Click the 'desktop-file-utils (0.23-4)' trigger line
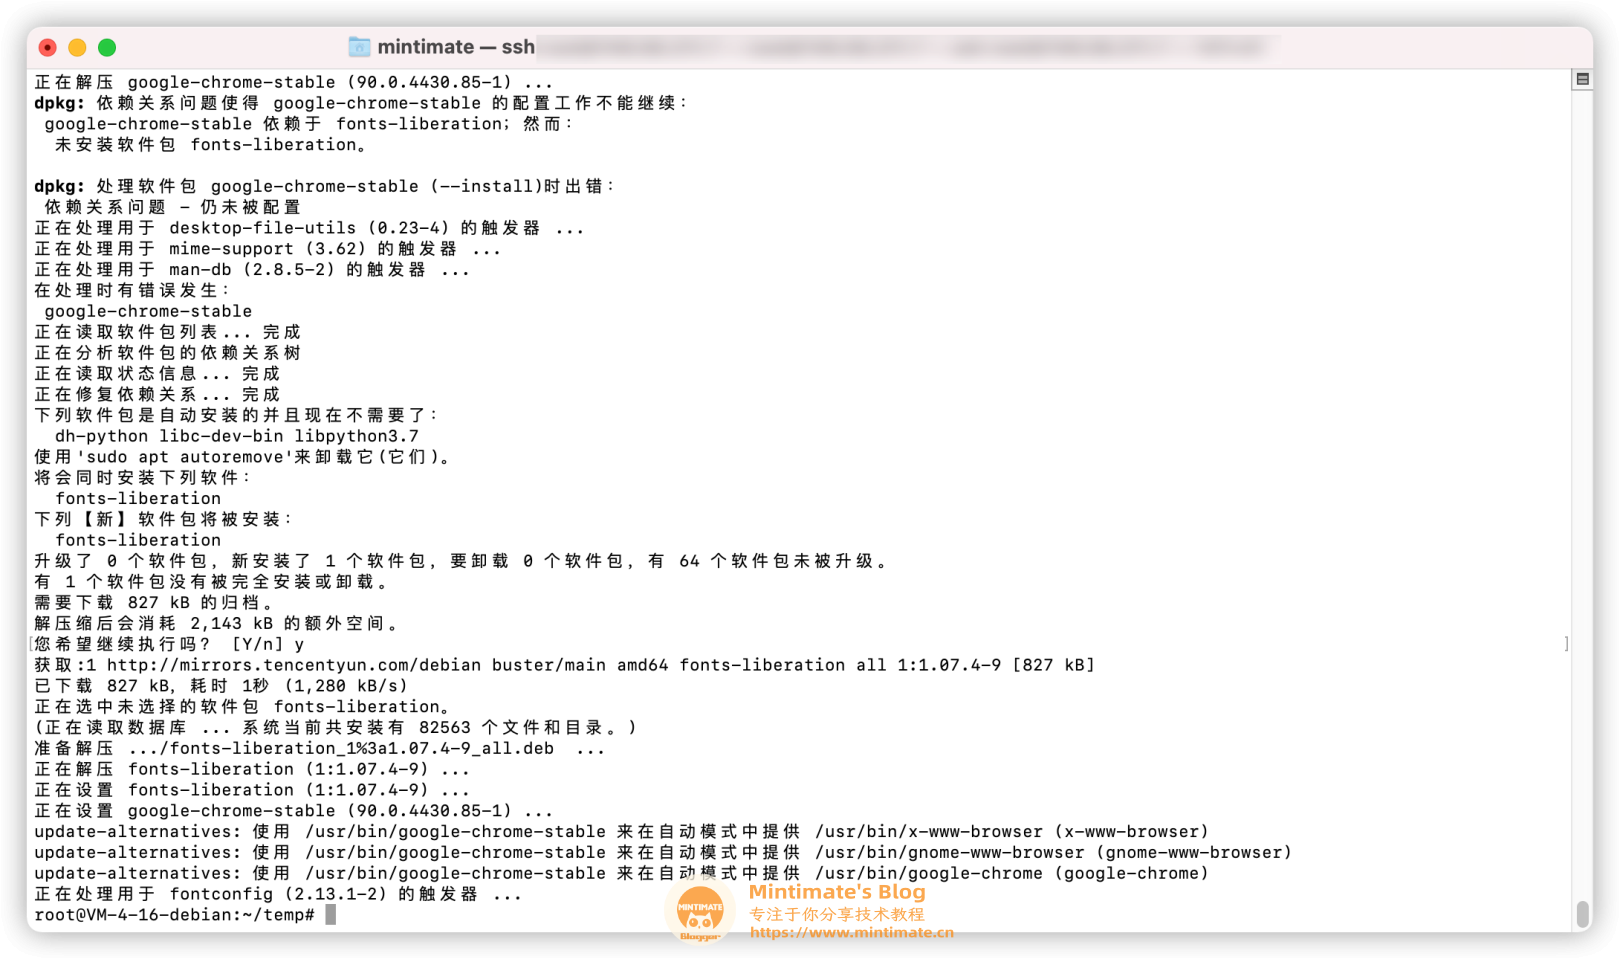 pos(309,228)
